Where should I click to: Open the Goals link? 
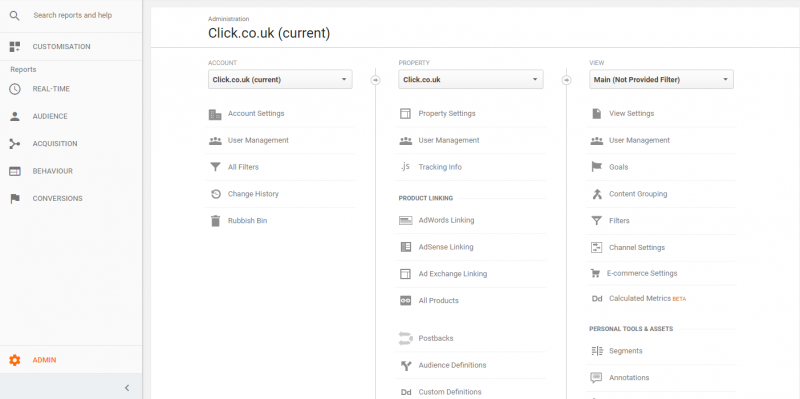tap(619, 167)
